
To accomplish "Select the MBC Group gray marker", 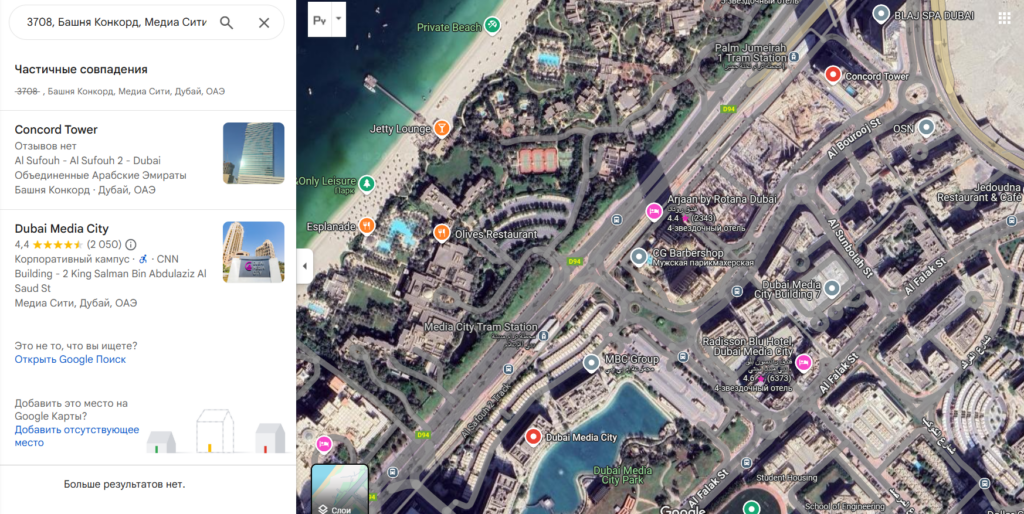I will (591, 363).
